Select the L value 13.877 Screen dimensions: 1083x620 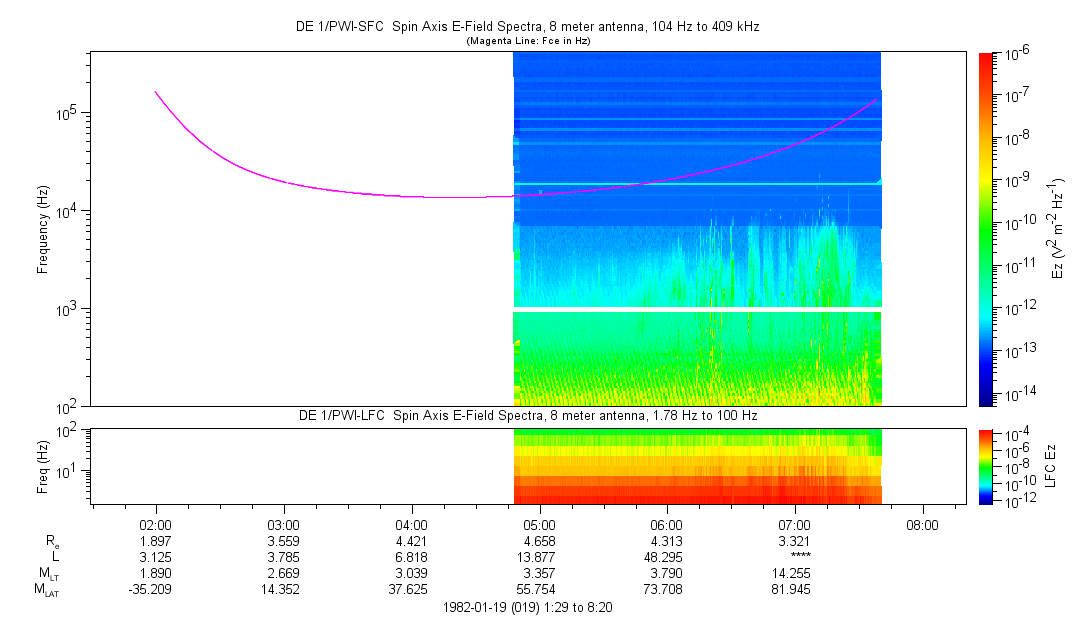pos(539,557)
